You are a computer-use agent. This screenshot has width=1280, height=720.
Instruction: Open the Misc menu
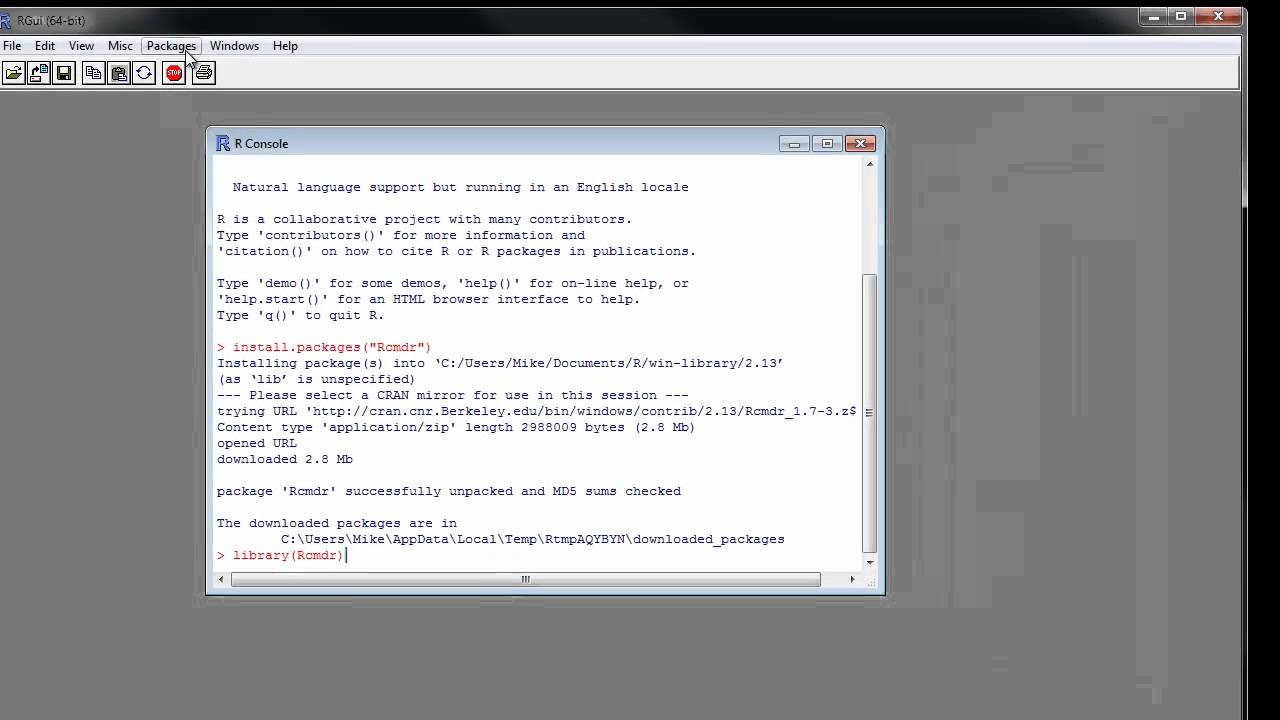pyautogui.click(x=120, y=46)
